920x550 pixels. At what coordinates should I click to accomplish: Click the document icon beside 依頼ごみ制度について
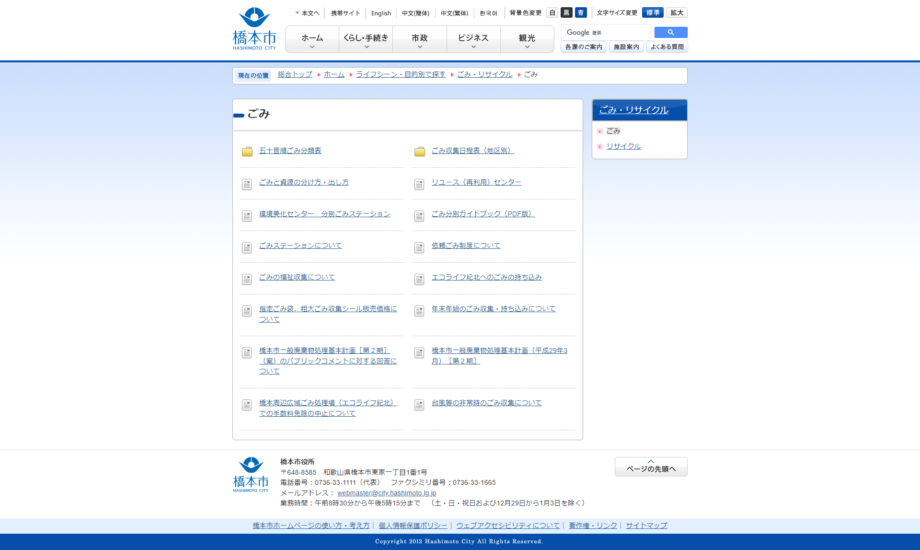[420, 247]
